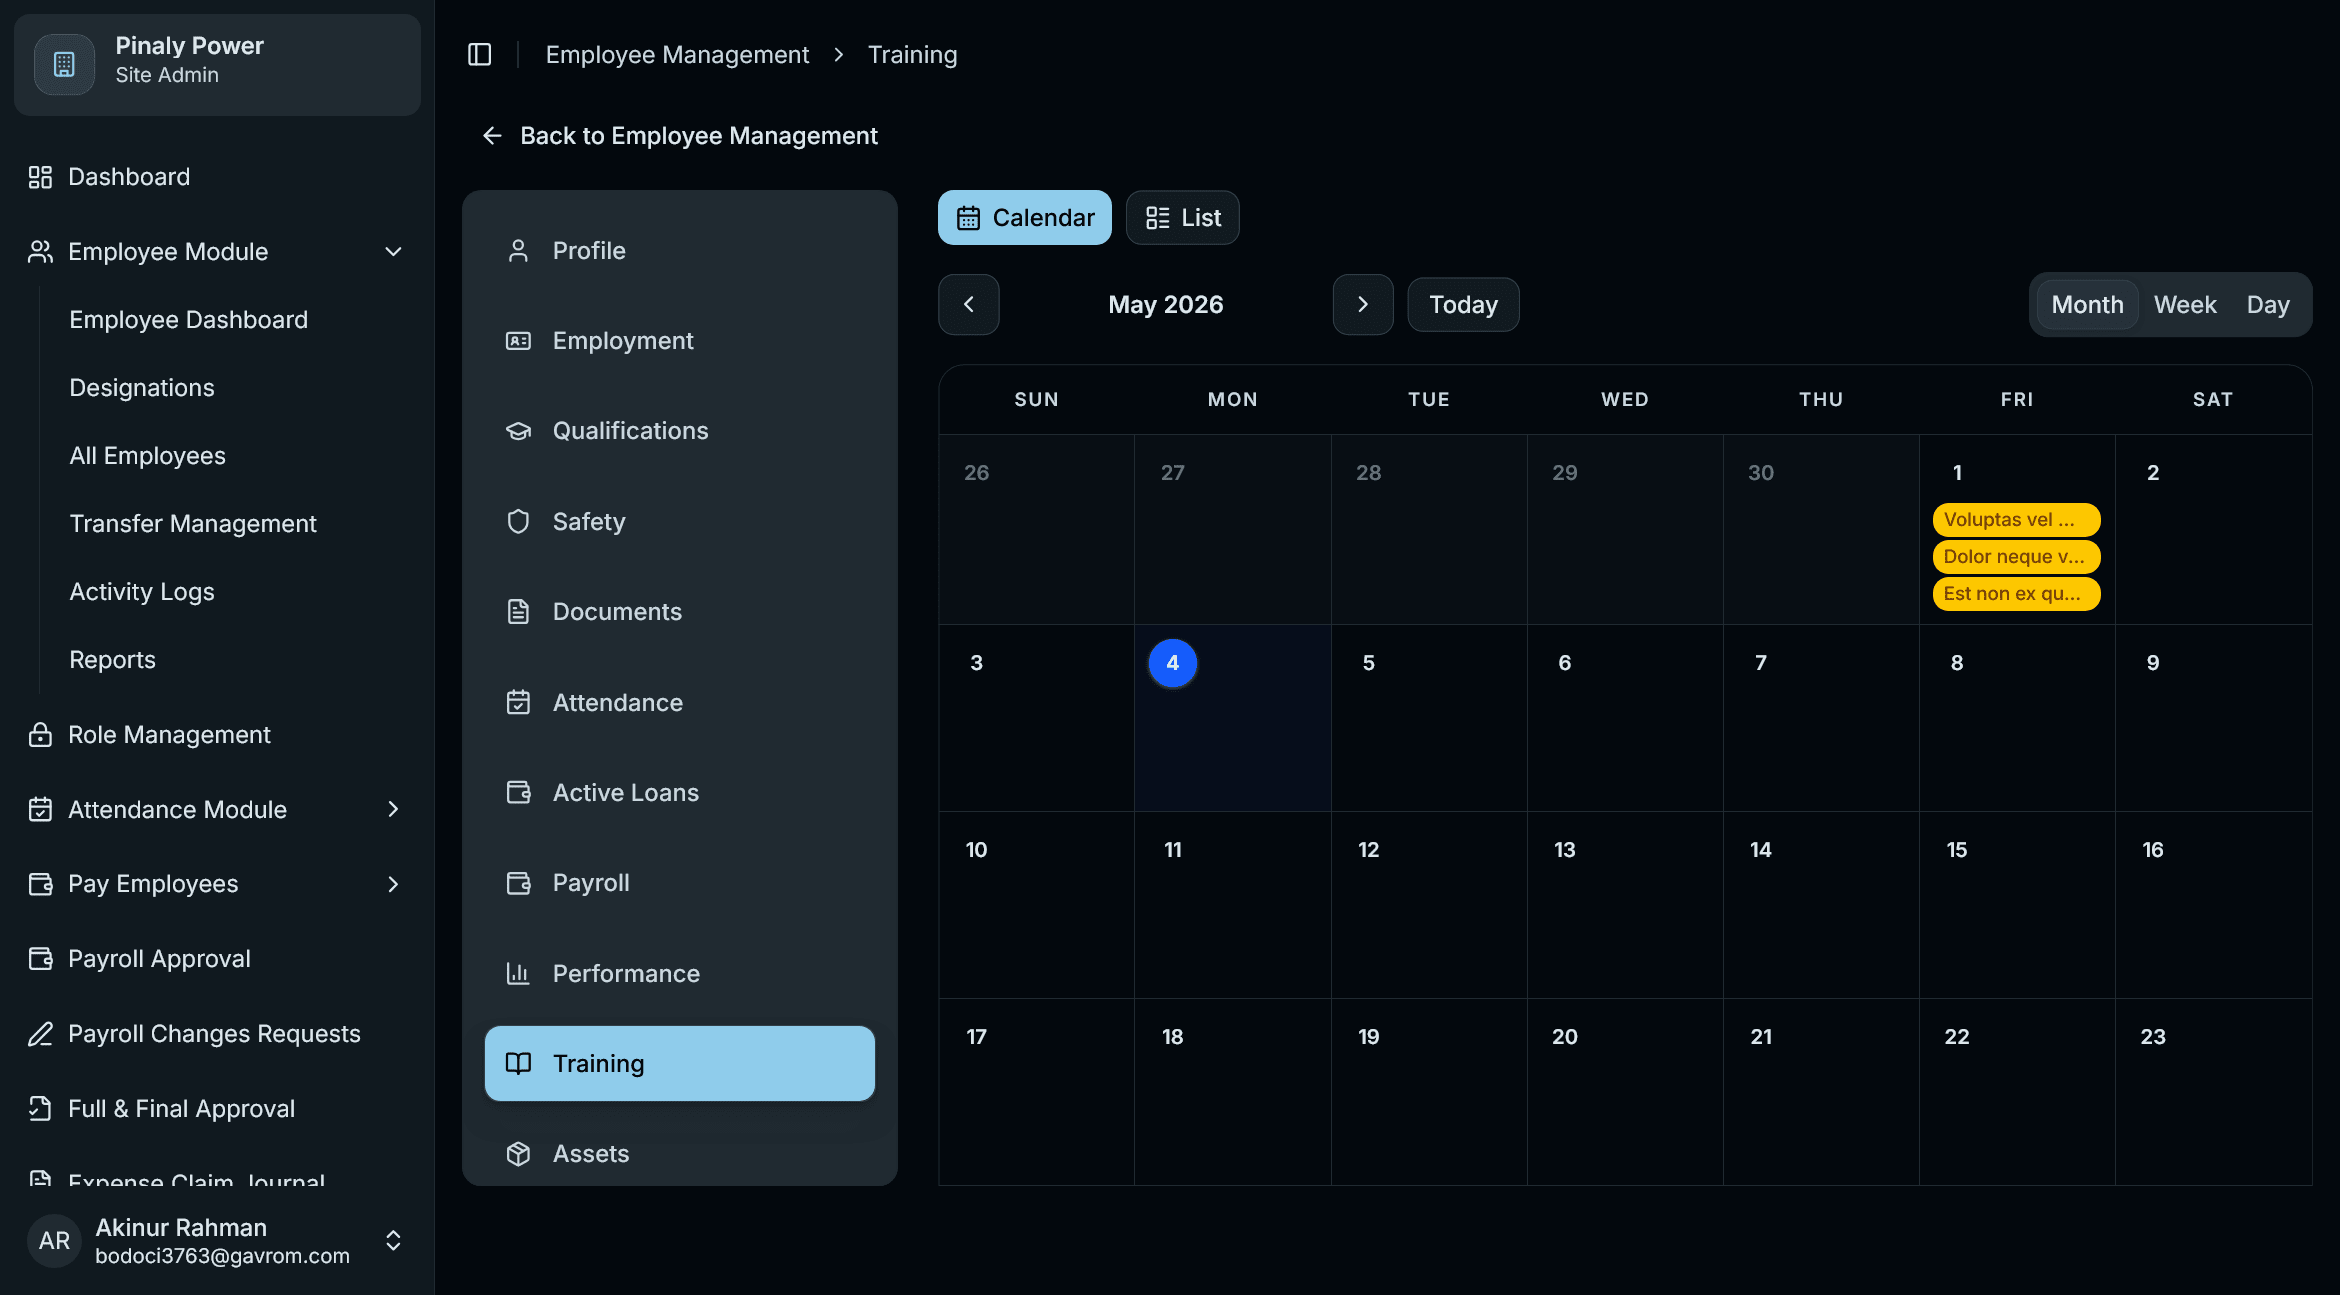2340x1295 pixels.
Task: Select today's date 4 on calendar
Action: point(1172,663)
